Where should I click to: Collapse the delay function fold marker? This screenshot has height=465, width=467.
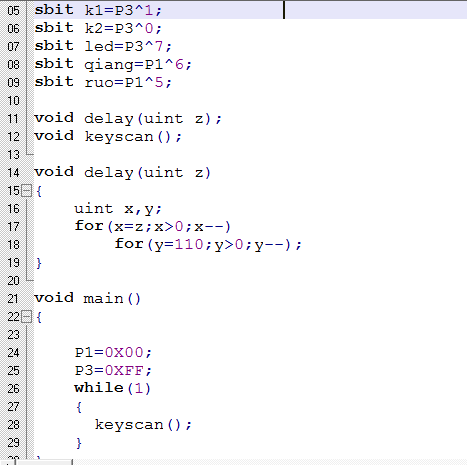click(x=26, y=191)
